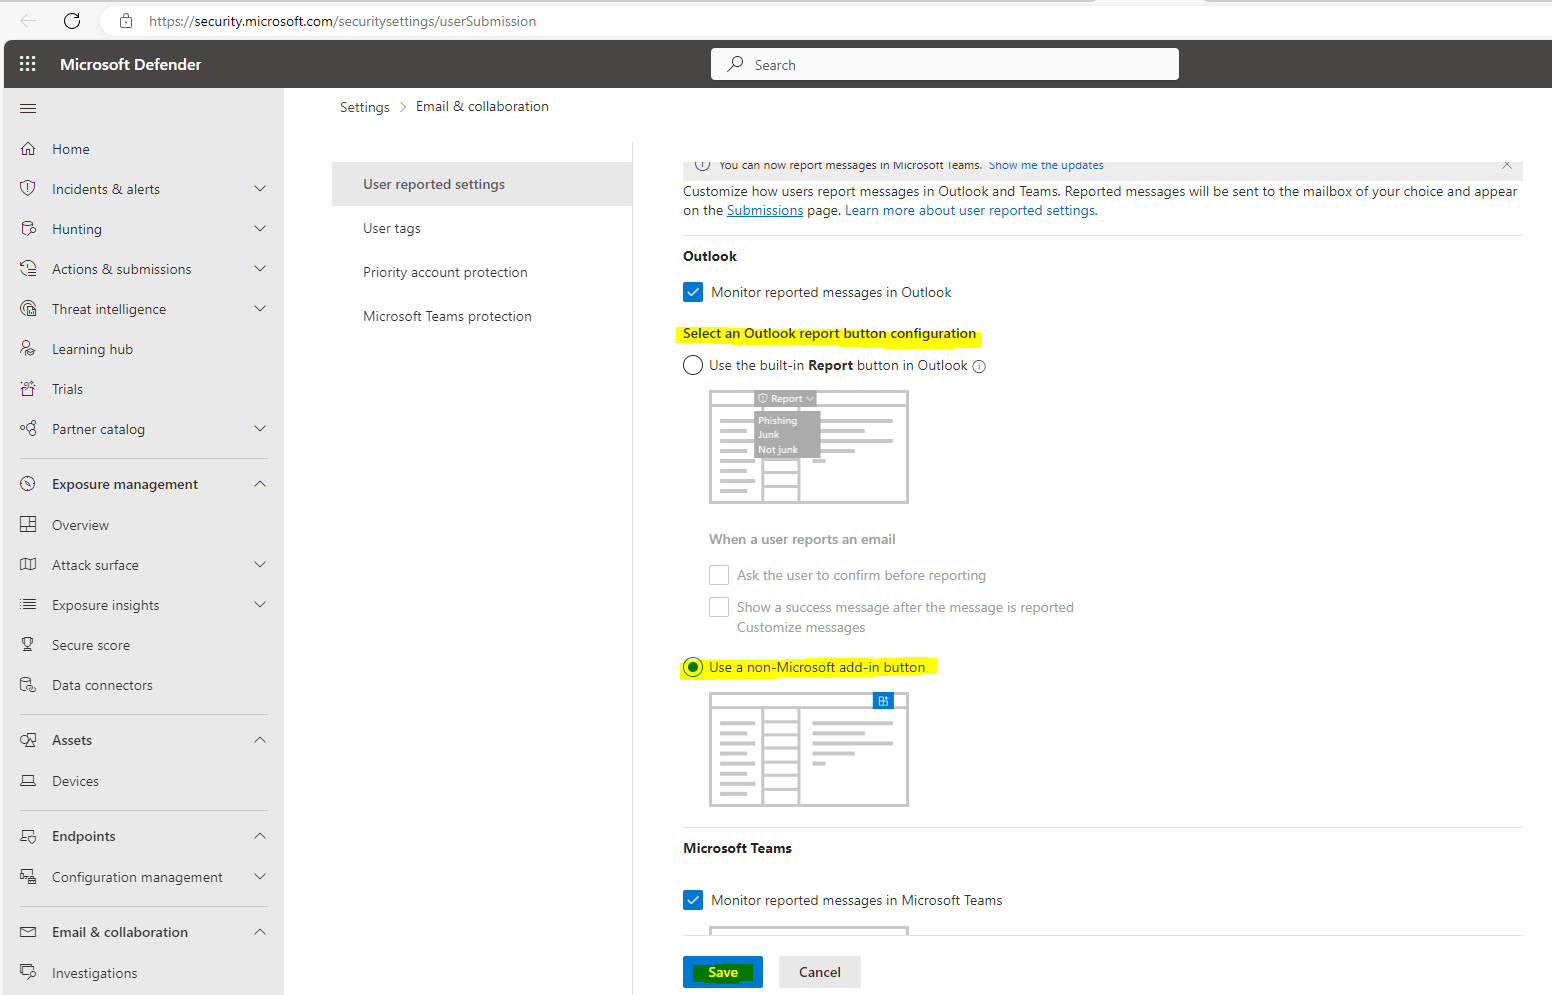Open the Microsoft Teams protection page
The height and width of the screenshot is (995, 1552).
point(447,315)
